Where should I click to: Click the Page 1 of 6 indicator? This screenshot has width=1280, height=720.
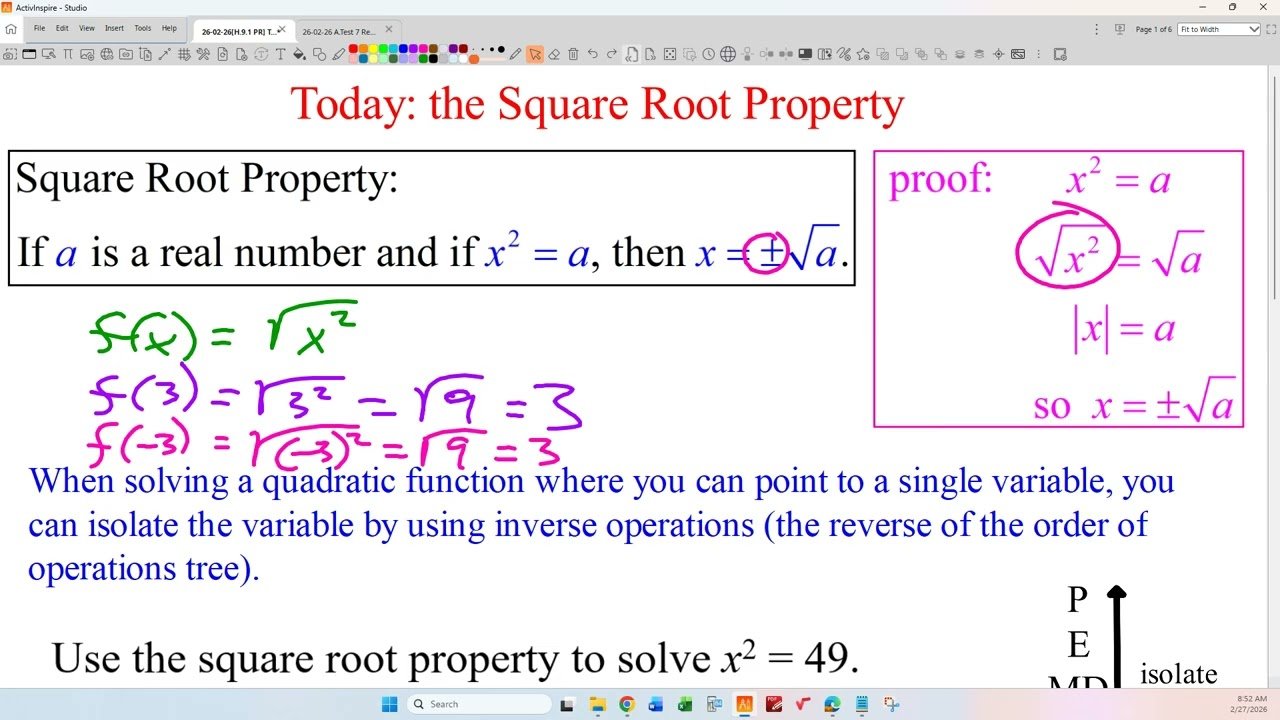[1153, 29]
